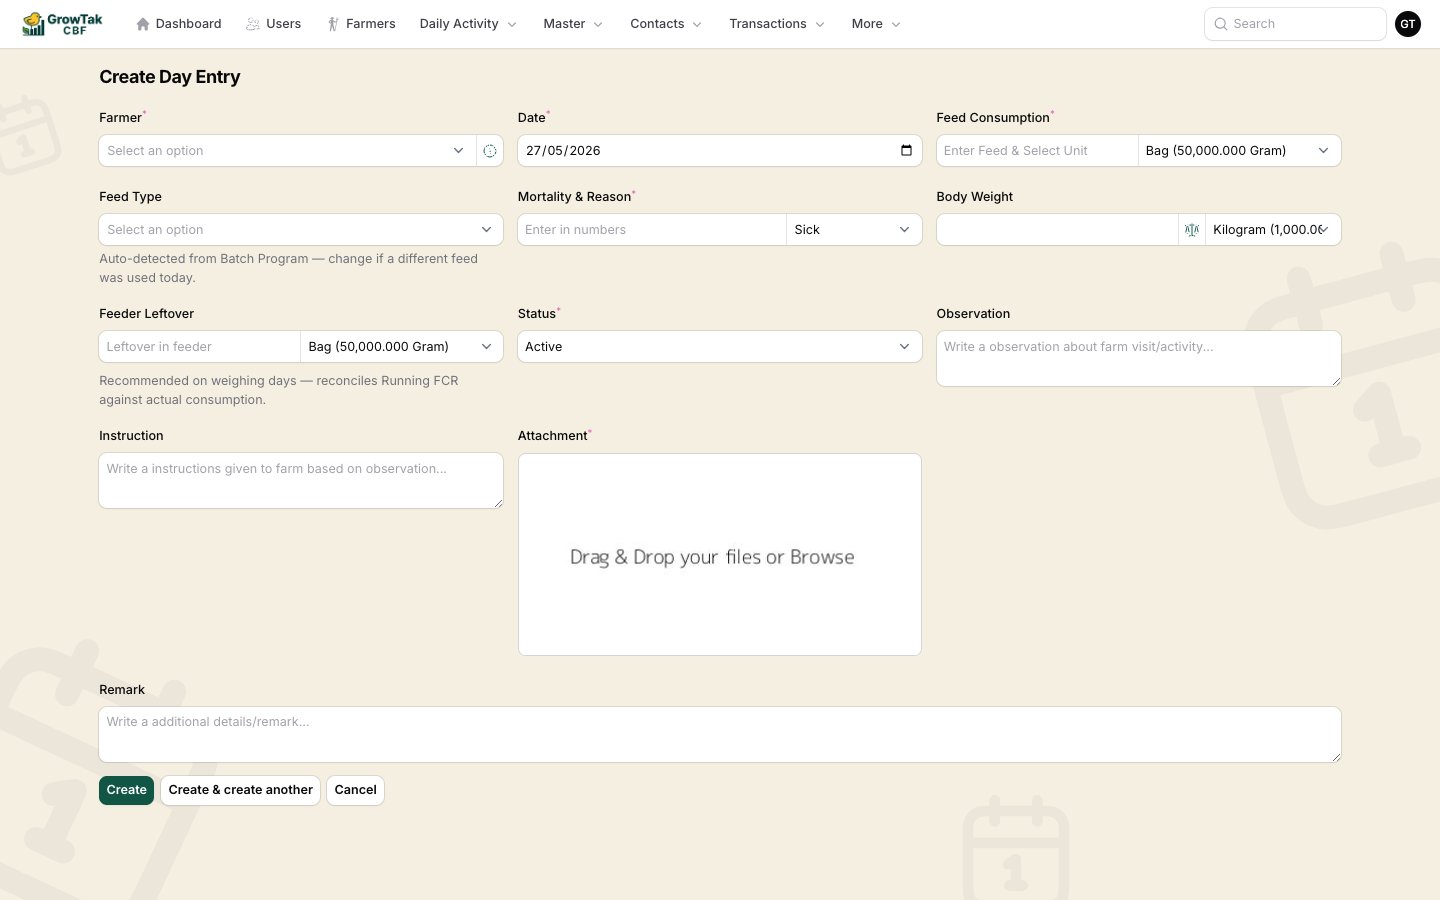Click the Attachment label

[553, 436]
